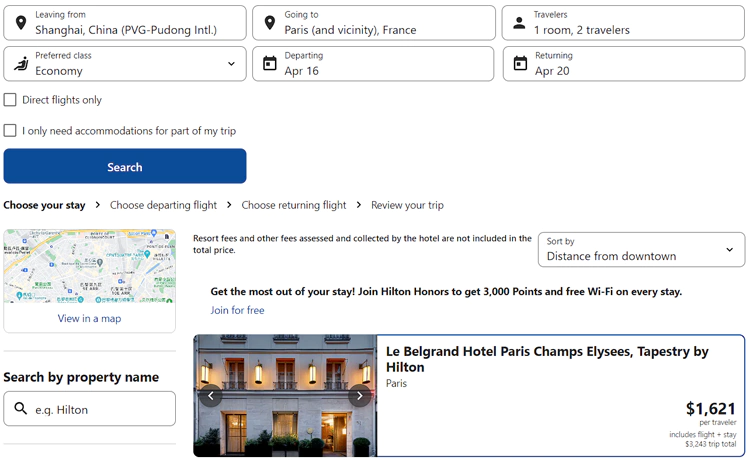Image resolution: width=750 pixels, height=460 pixels.
Task: Open the View in a map link
Action: coord(89,319)
